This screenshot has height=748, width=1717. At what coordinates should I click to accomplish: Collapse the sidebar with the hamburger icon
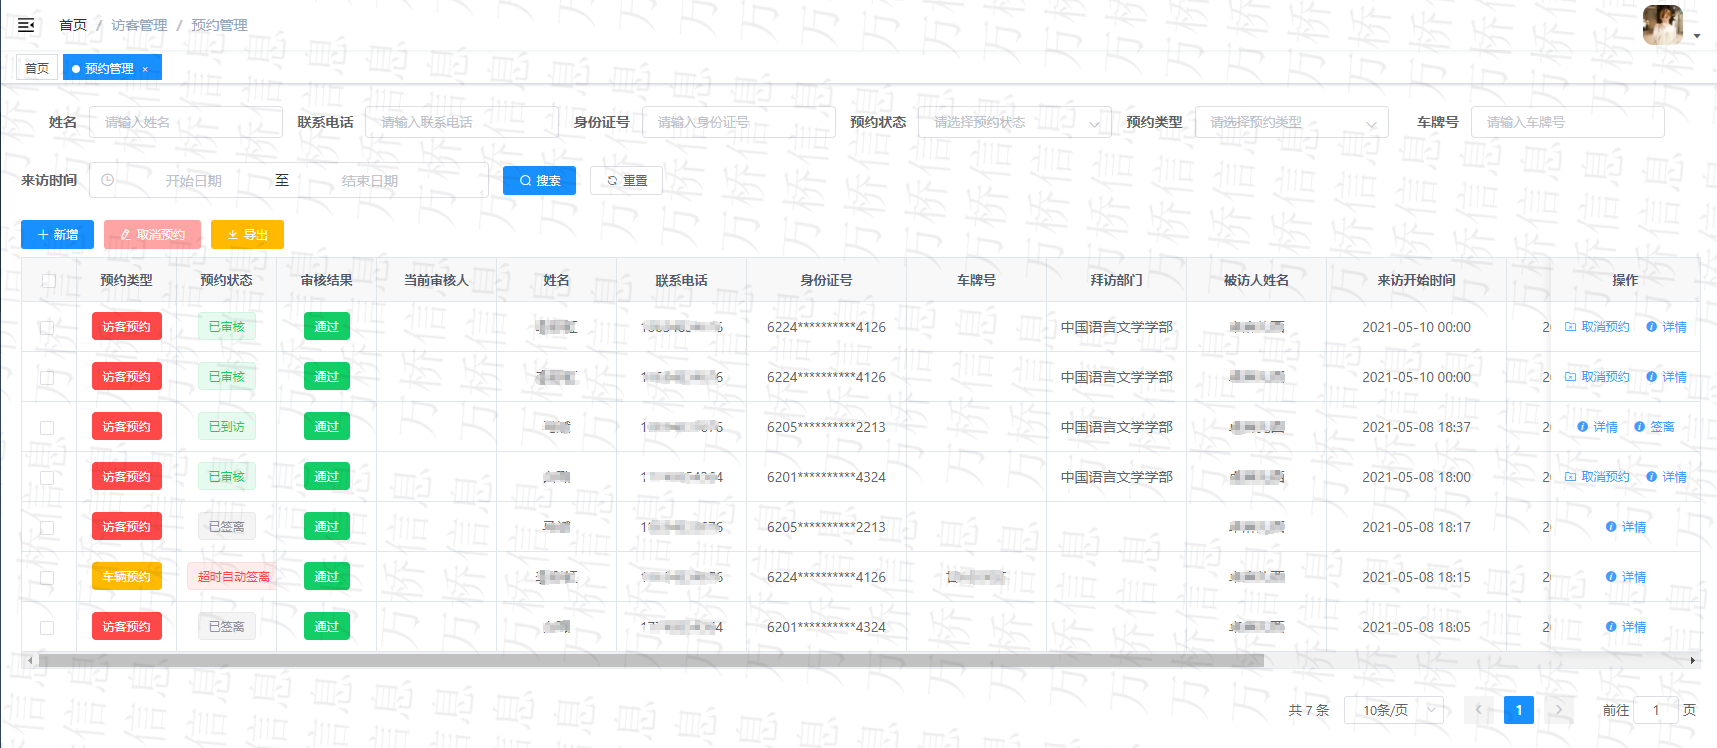click(x=26, y=25)
